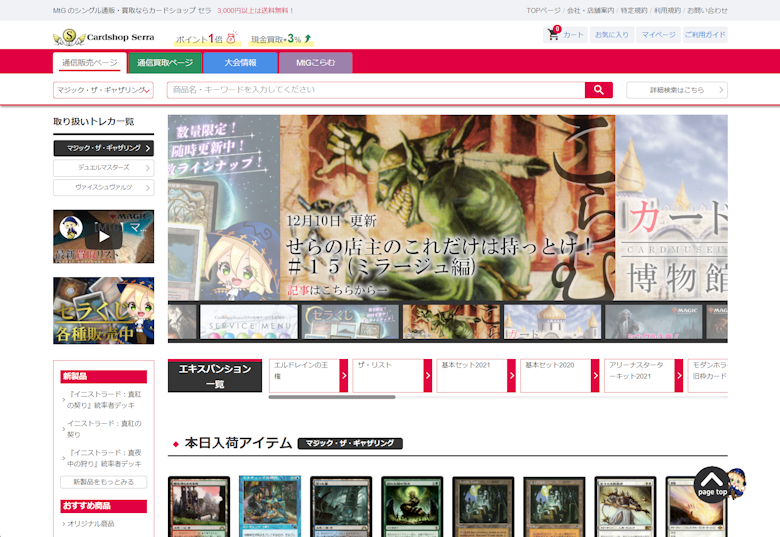Open the MtGこらむ tab
This screenshot has width=780, height=537.
coord(316,63)
